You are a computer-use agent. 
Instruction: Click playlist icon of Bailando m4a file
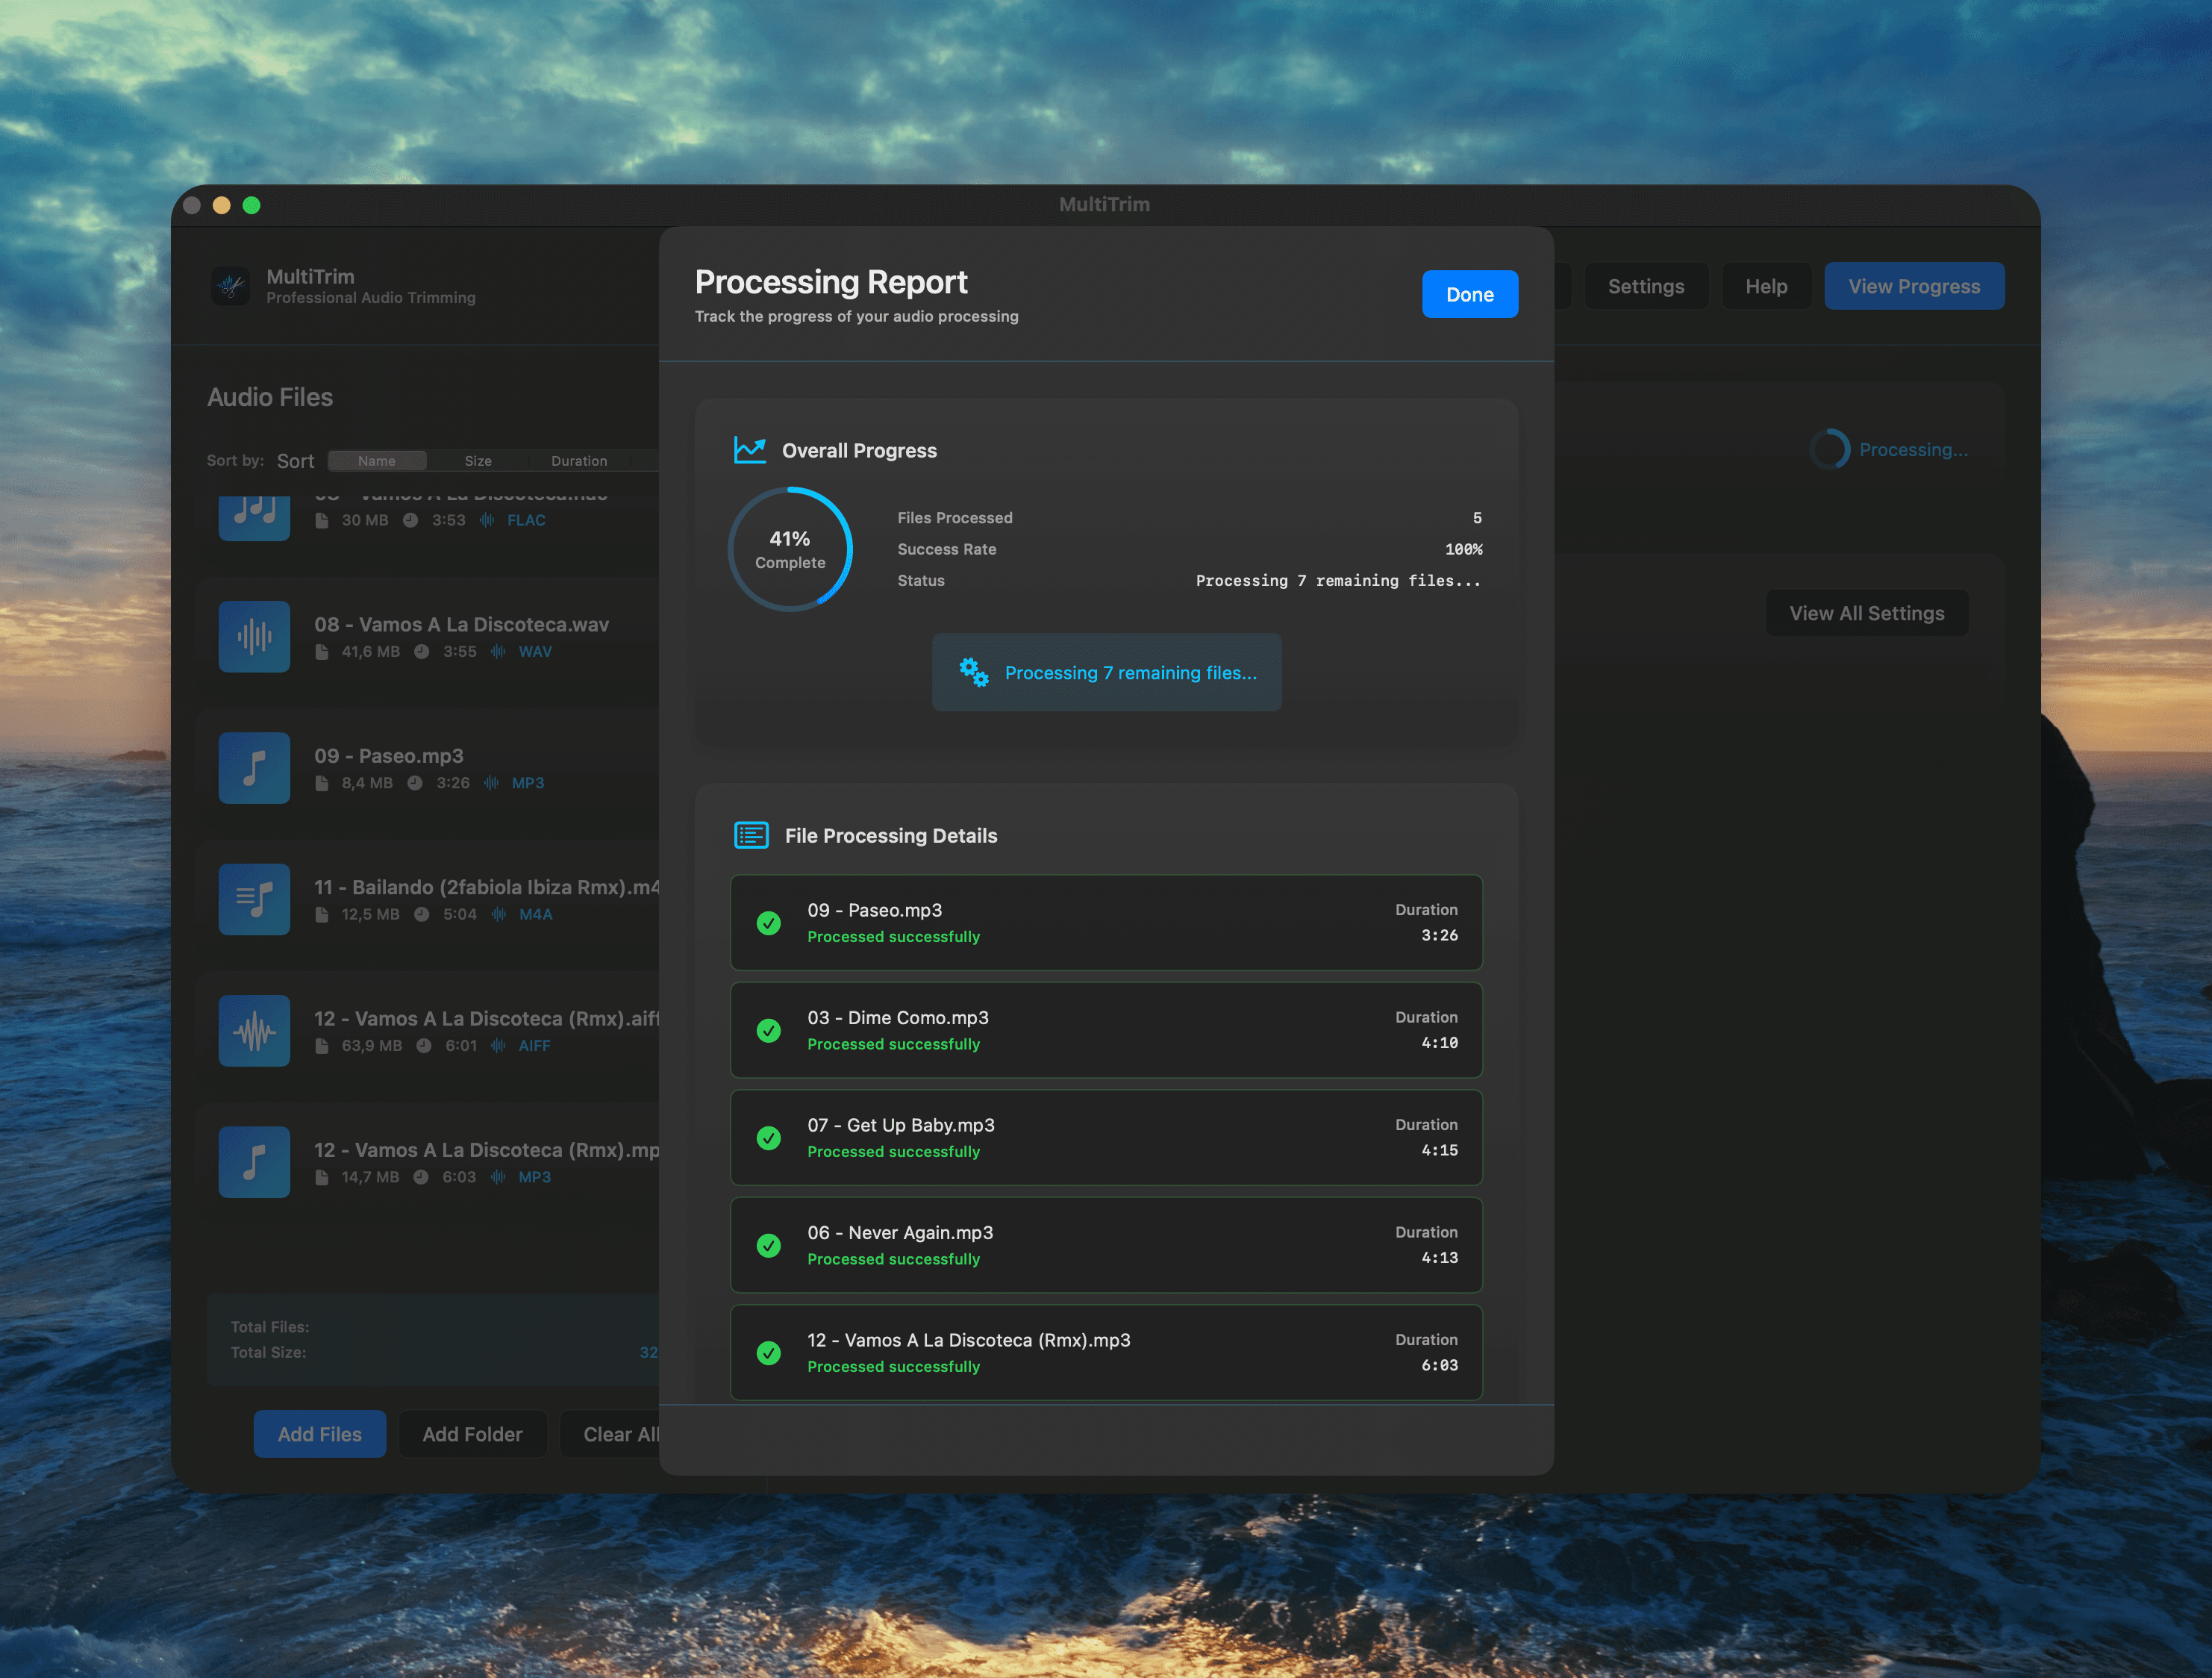(x=254, y=899)
